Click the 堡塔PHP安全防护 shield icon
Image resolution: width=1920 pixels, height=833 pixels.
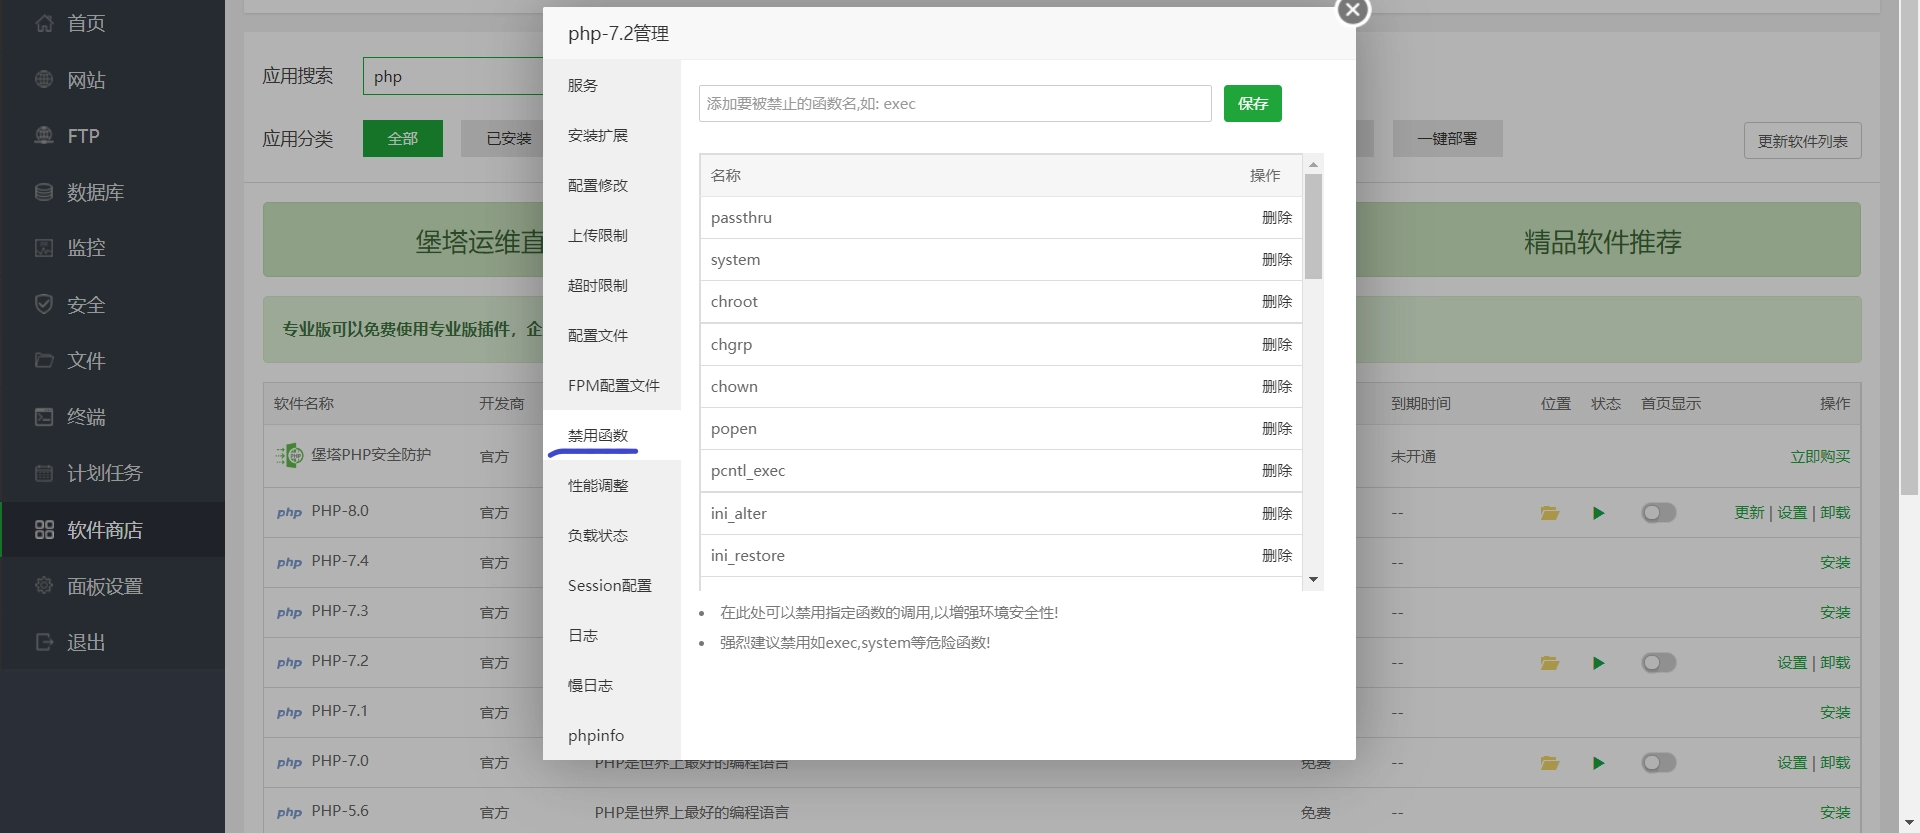[x=290, y=455]
